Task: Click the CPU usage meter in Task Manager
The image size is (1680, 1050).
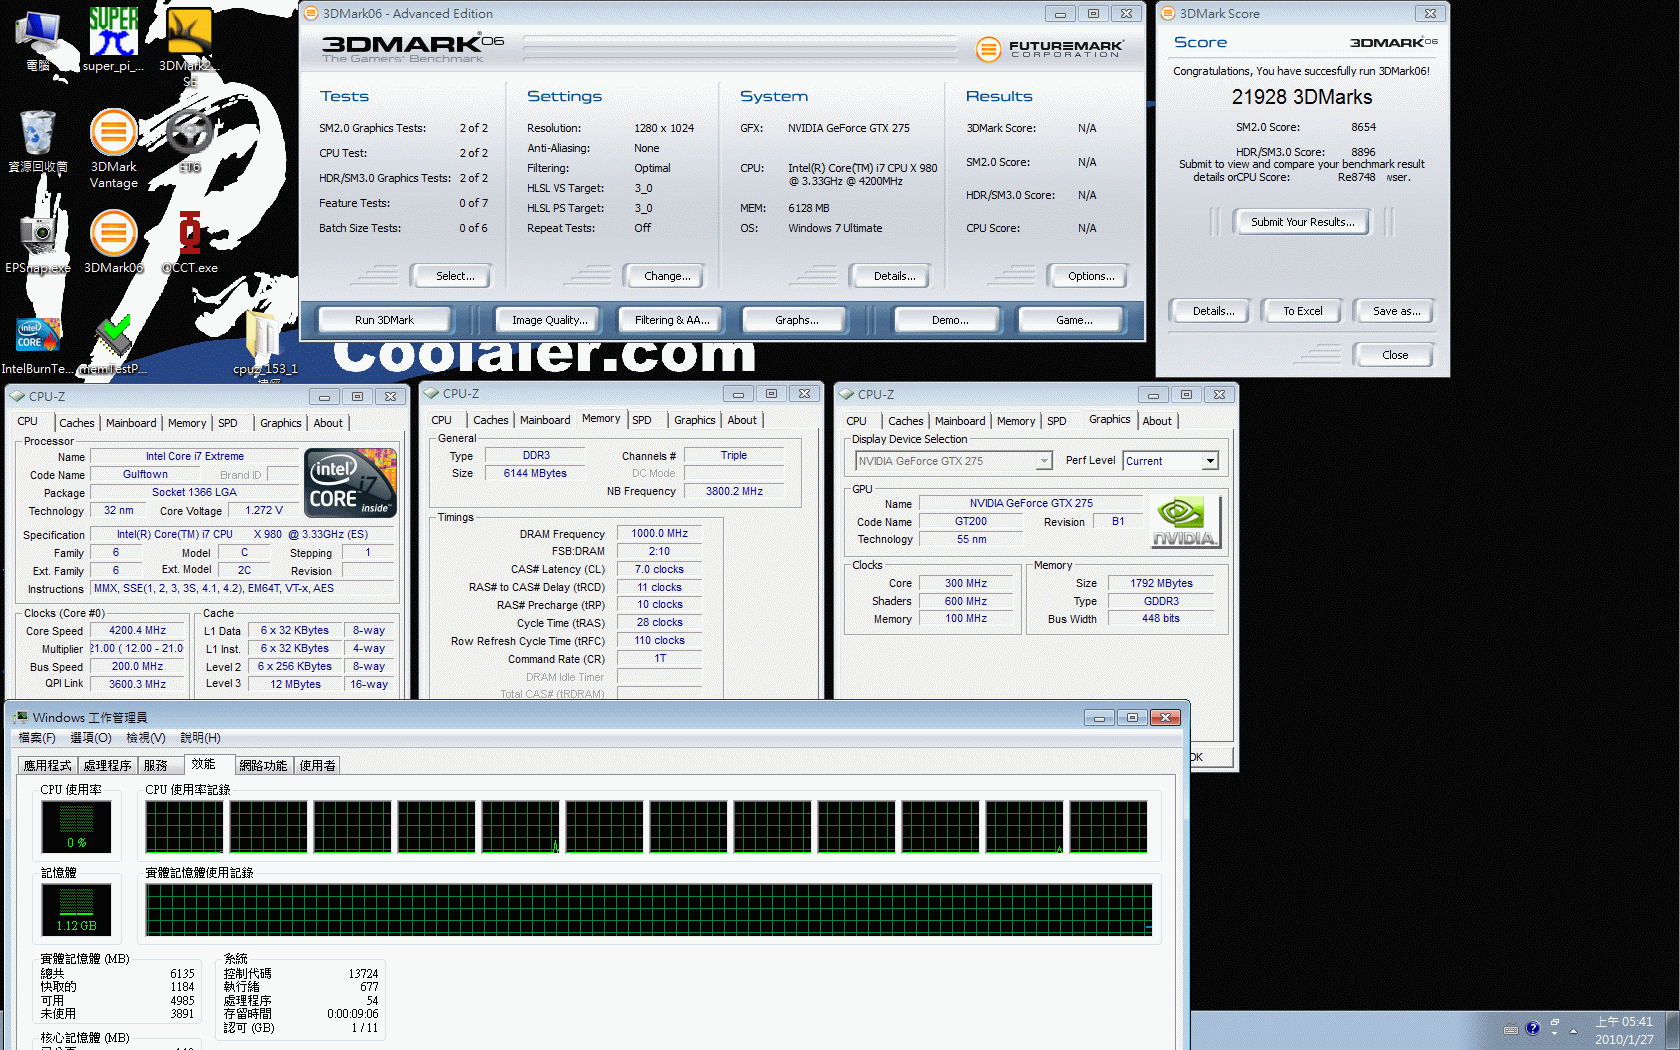Action: coord(76,826)
